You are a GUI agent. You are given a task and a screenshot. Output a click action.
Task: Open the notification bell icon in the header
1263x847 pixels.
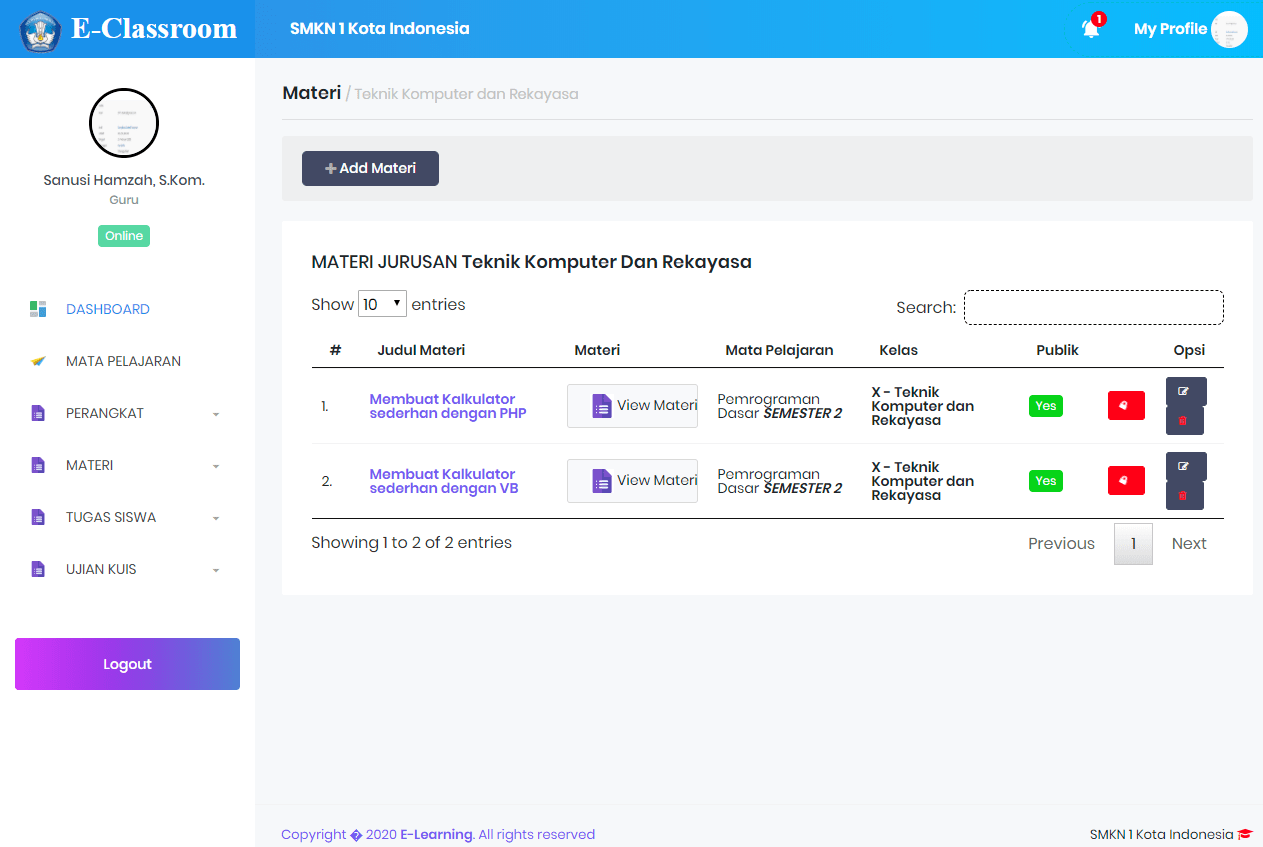click(x=1089, y=27)
